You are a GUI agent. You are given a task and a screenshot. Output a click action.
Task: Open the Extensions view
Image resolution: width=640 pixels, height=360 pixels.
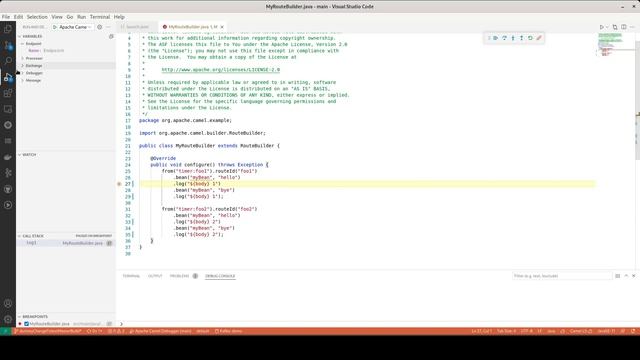(8, 93)
